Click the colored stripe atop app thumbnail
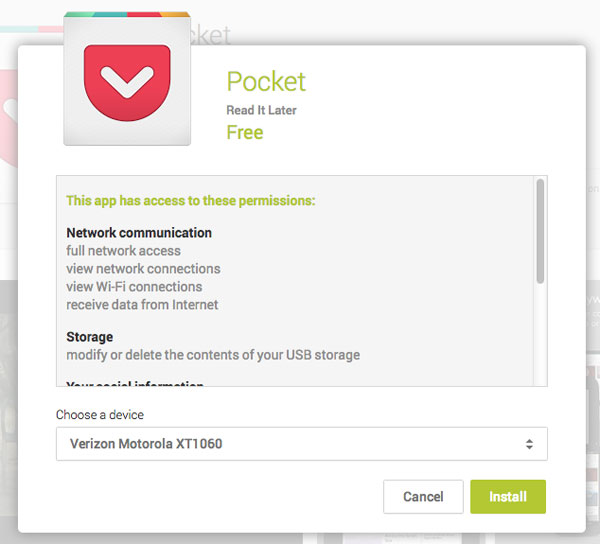This screenshot has width=600, height=544. click(x=127, y=15)
